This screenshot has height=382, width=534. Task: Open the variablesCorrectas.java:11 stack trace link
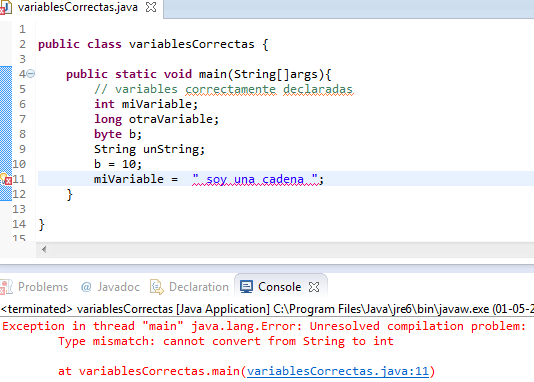(338, 371)
